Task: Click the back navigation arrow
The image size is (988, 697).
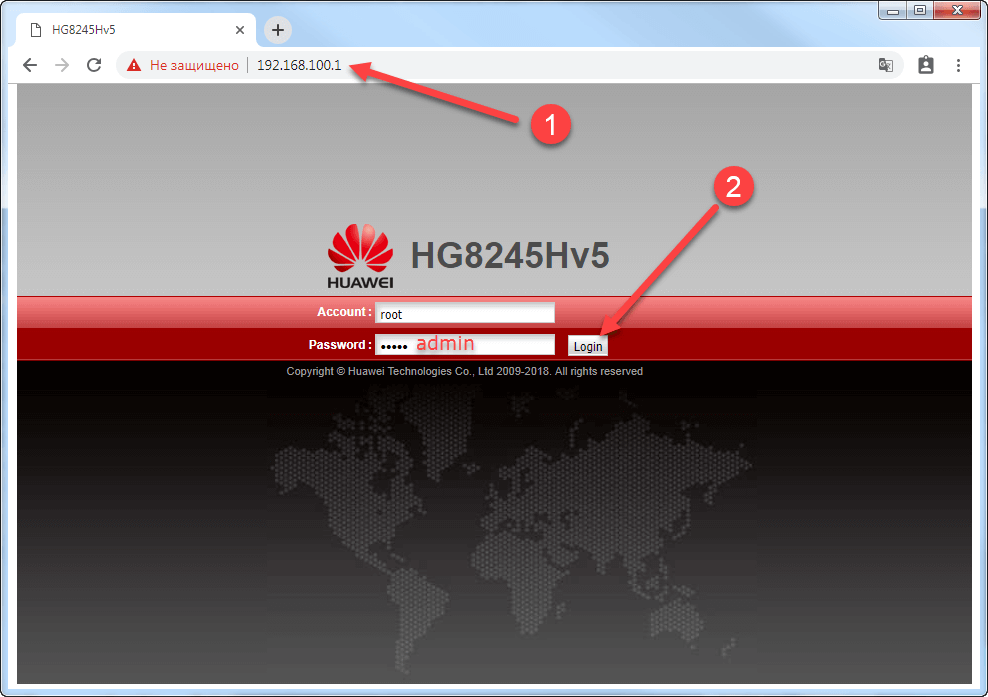Action: point(30,64)
